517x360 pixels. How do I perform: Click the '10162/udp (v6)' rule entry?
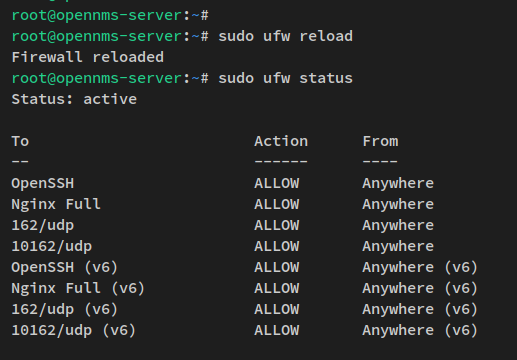pyautogui.click(x=74, y=330)
